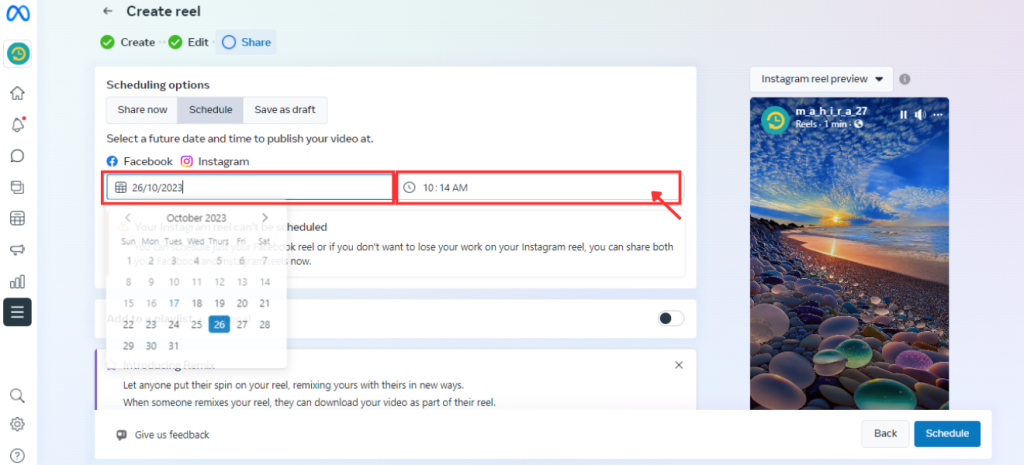The width and height of the screenshot is (1024, 465).
Task: Open Help question mark icon
Action: pyautogui.click(x=18, y=455)
